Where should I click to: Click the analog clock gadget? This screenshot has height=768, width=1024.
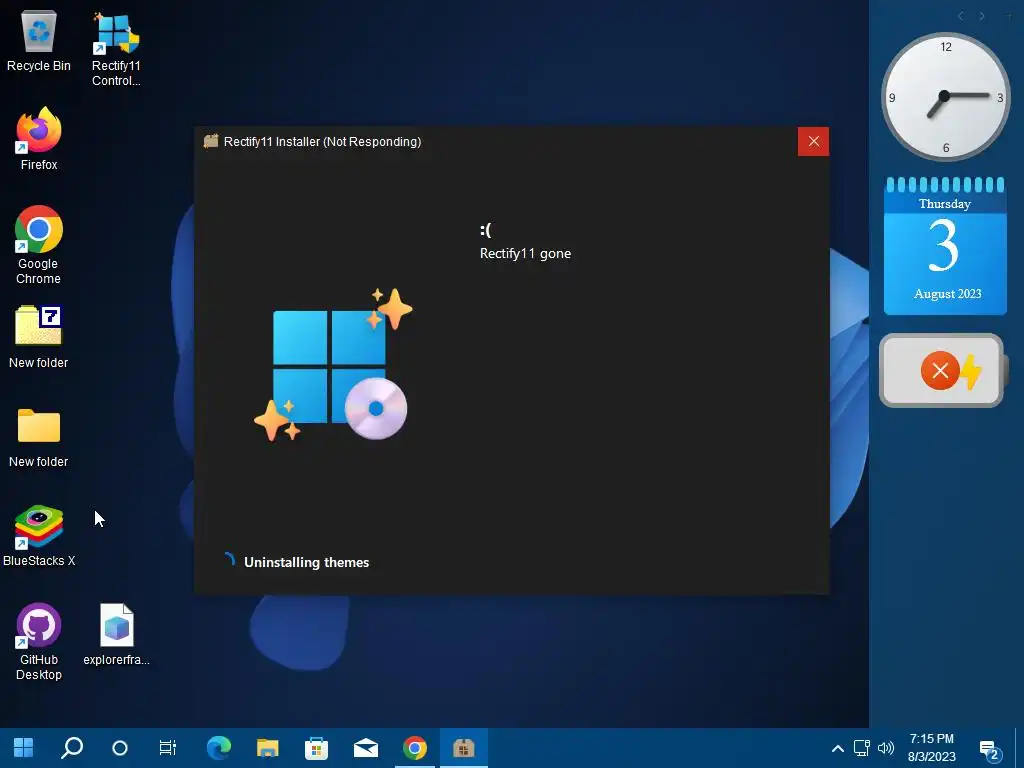pos(945,97)
